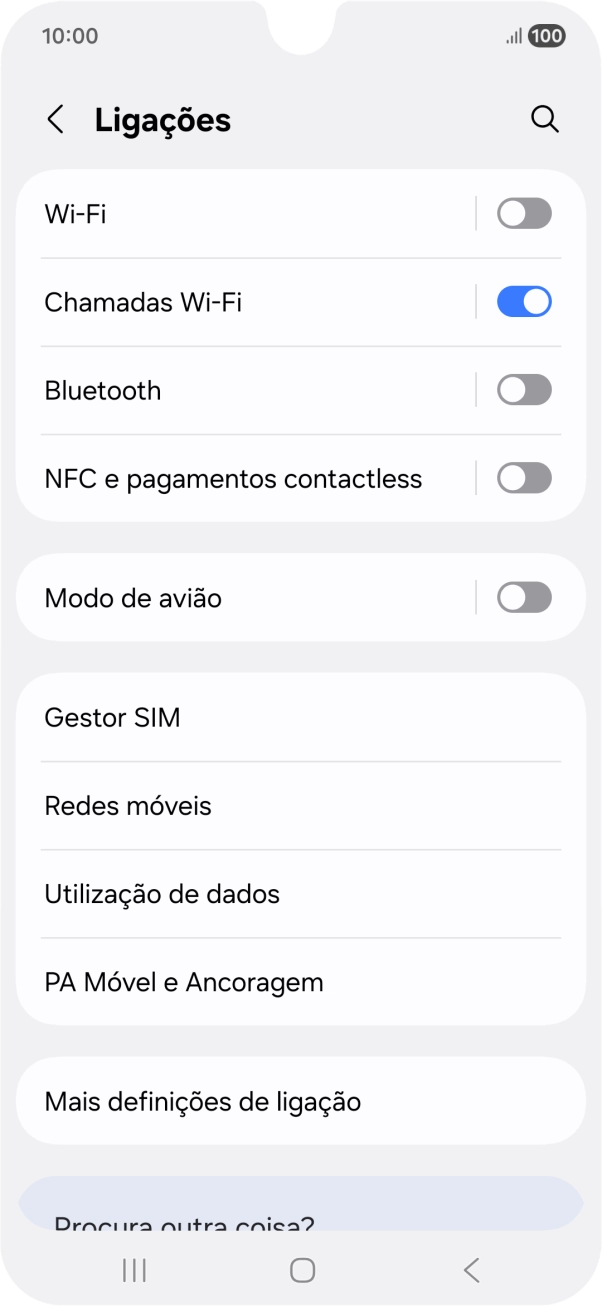Enable the Wi-Fi toggle
Viewport: 602px width, 1306px height.
[x=523, y=213]
